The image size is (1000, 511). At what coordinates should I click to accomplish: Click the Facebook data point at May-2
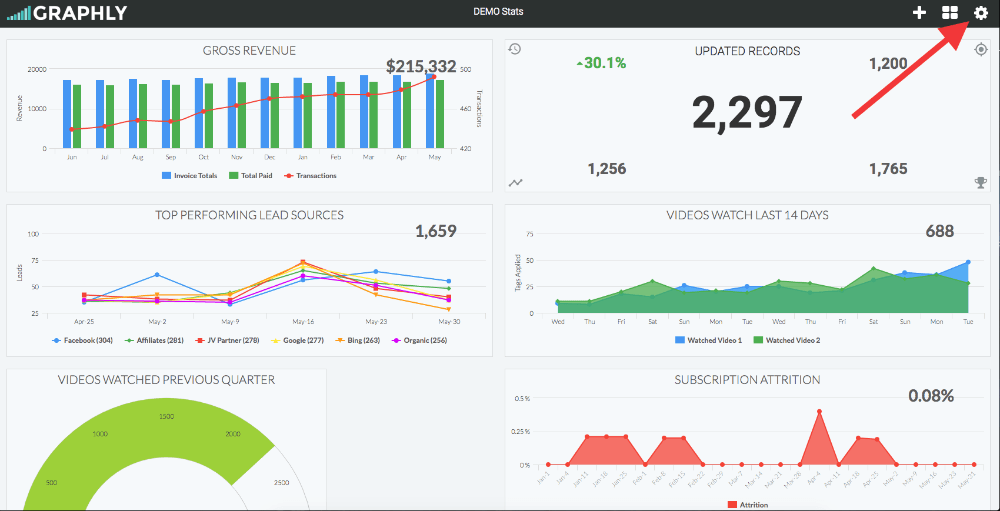(x=157, y=275)
